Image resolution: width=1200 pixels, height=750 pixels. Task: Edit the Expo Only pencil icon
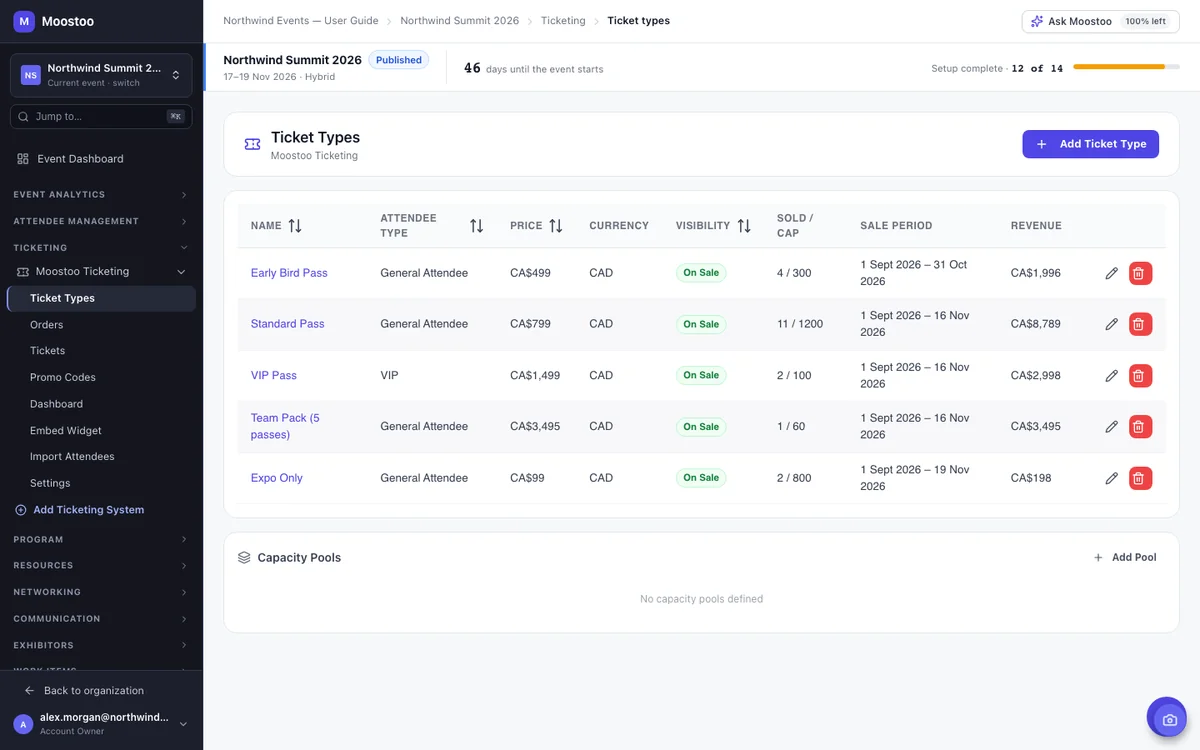coord(1111,478)
